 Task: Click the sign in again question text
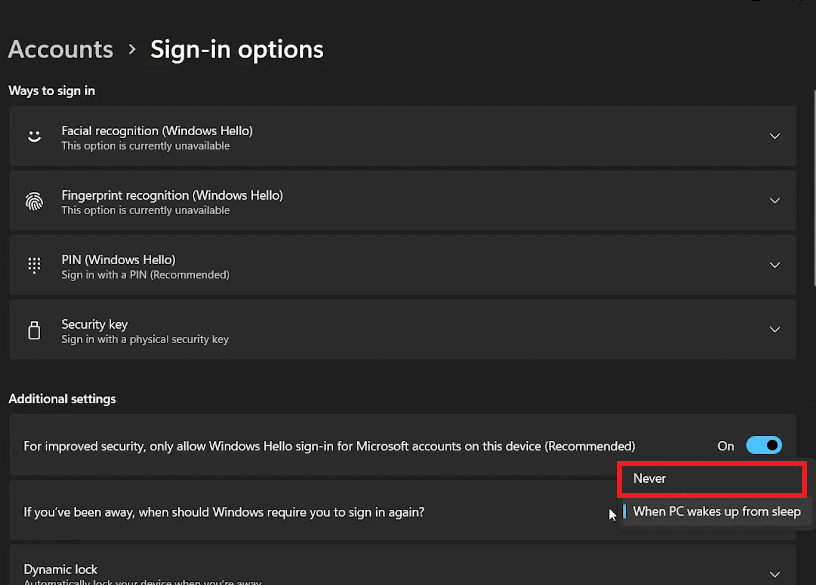click(x=224, y=513)
